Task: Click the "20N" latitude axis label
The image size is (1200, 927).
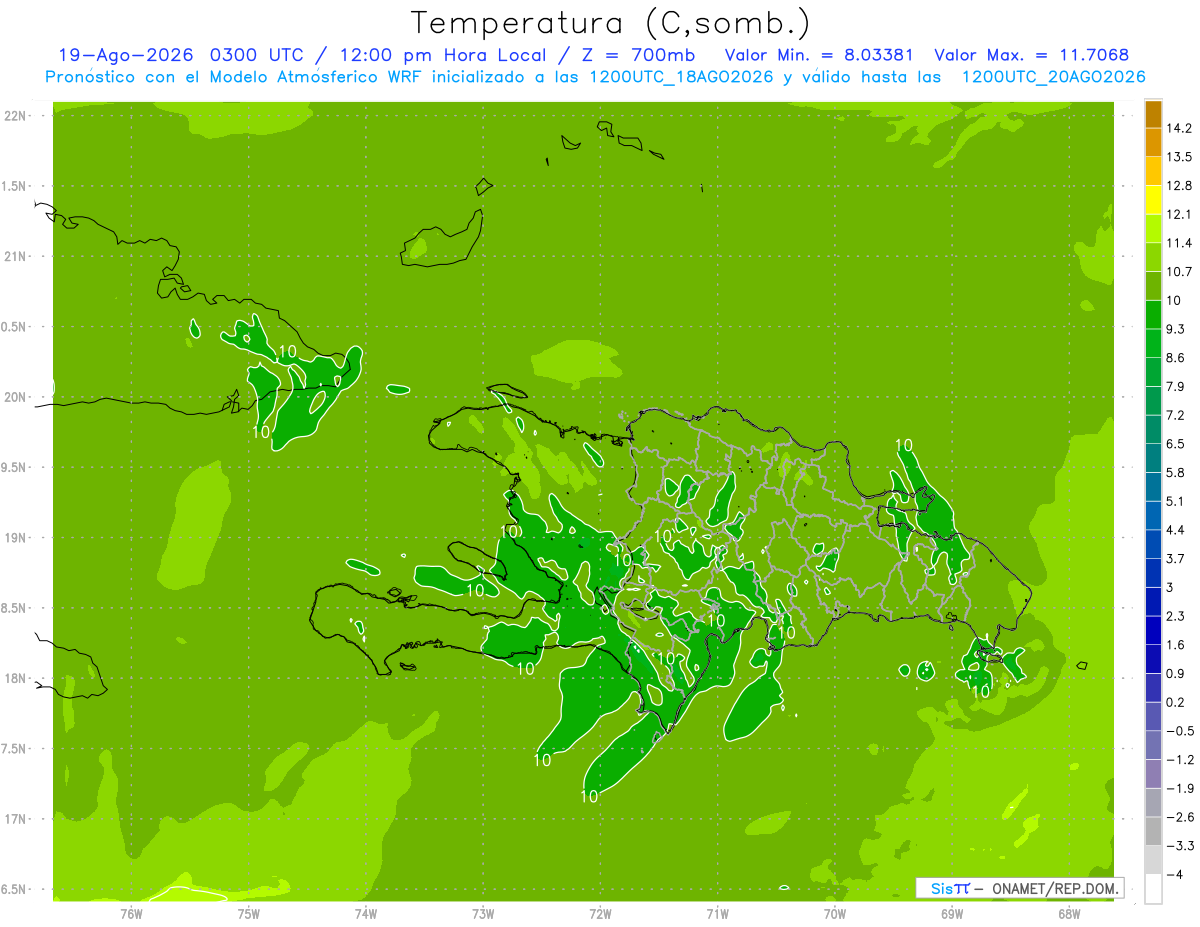Action: pos(16,397)
